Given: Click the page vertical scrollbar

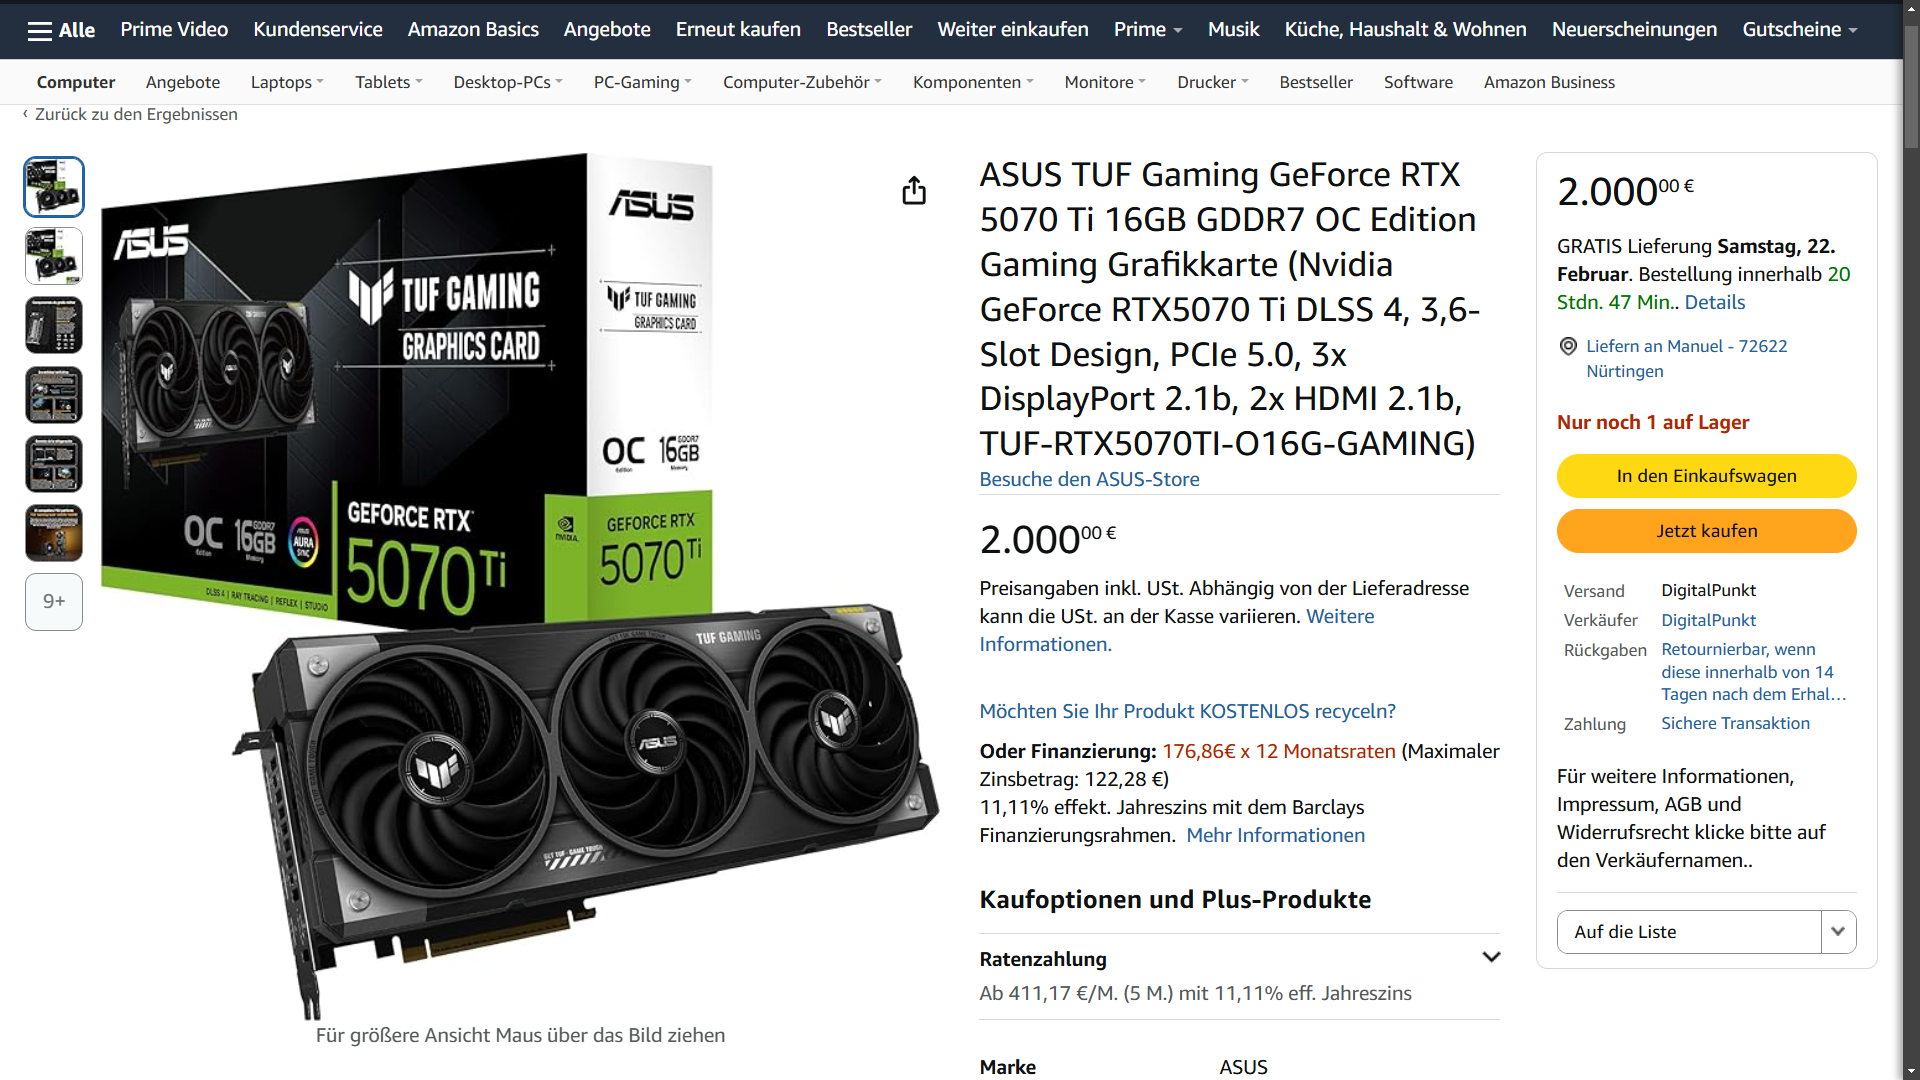Looking at the screenshot, I should [1911, 540].
